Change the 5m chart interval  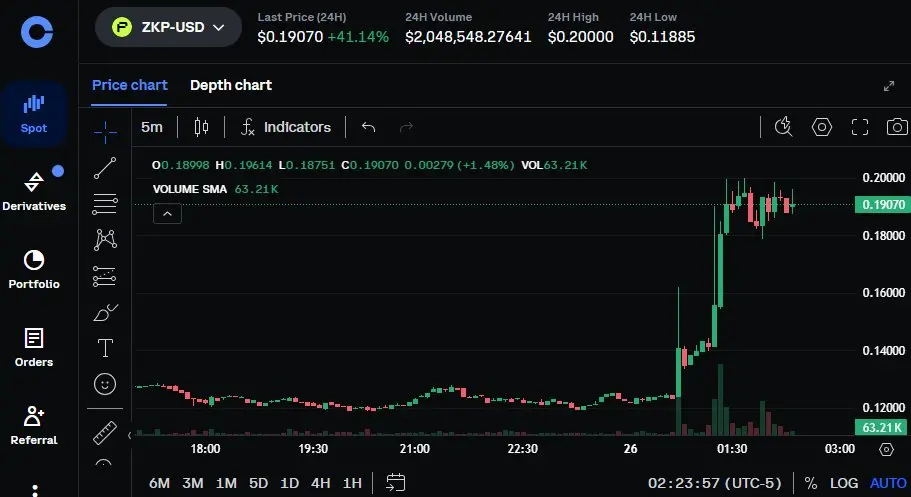(152, 127)
